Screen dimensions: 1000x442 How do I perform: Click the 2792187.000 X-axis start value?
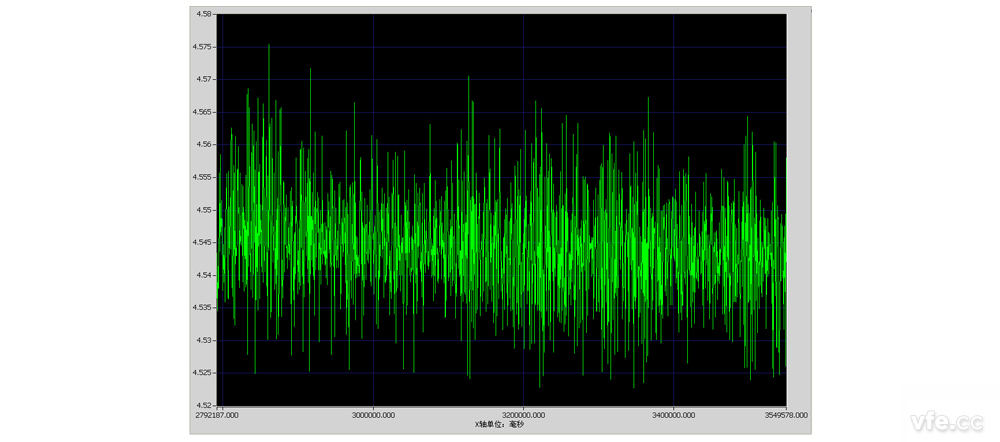(x=219, y=414)
